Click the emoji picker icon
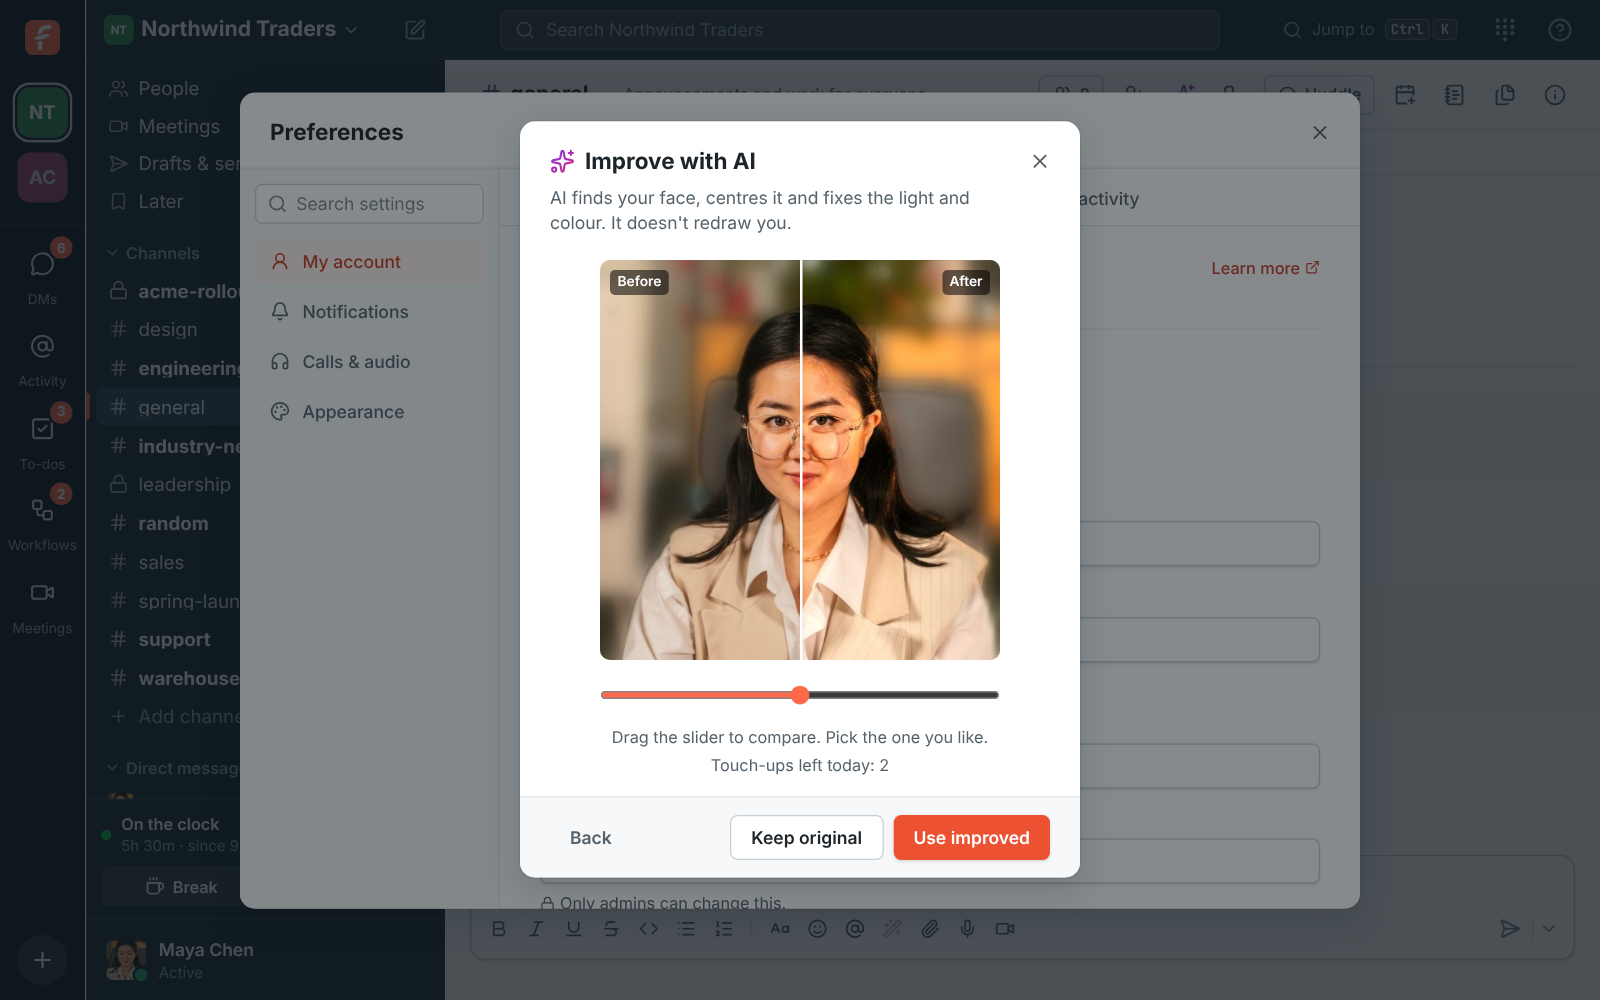 (x=817, y=929)
